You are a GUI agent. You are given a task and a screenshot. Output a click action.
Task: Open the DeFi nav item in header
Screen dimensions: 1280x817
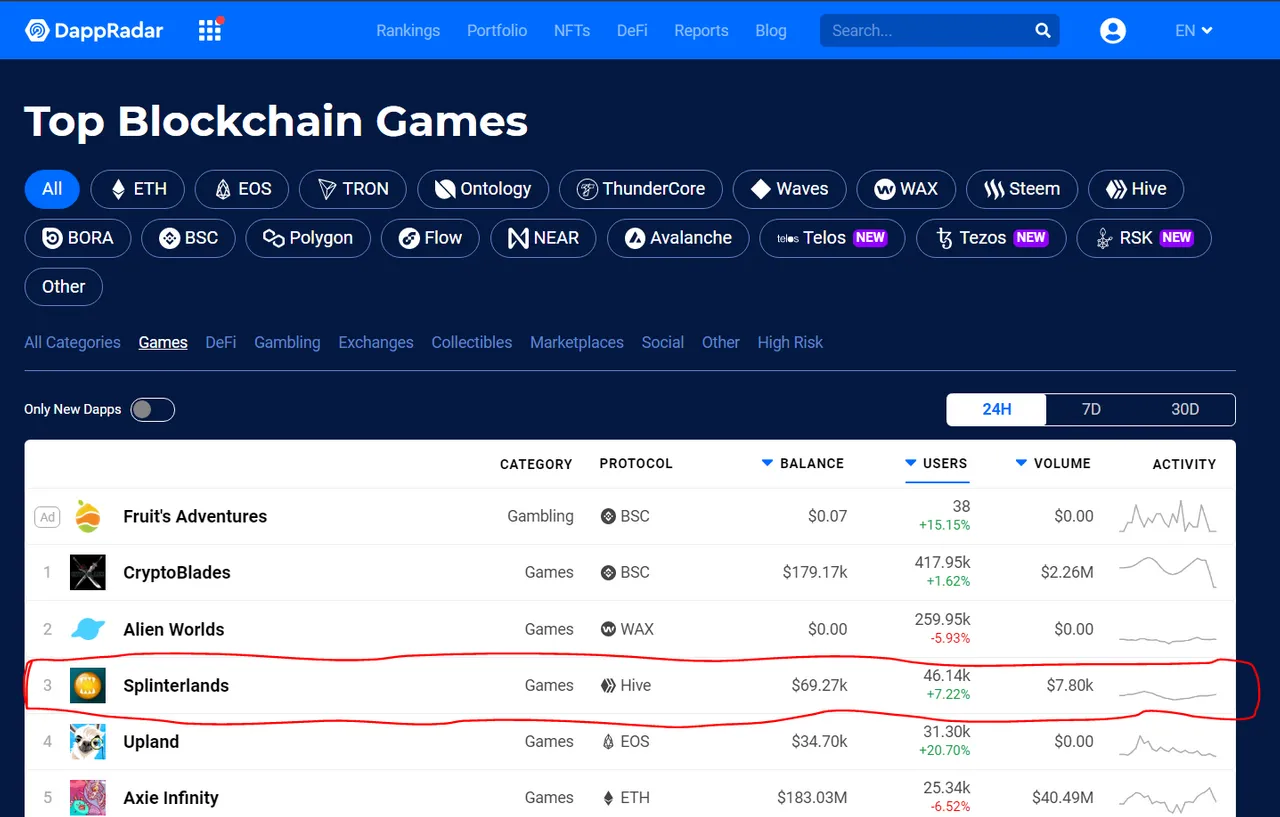(x=632, y=30)
